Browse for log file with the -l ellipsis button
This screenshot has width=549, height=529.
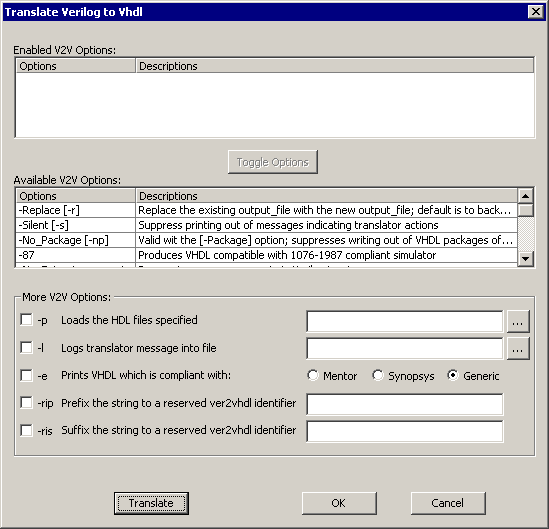tap(518, 348)
